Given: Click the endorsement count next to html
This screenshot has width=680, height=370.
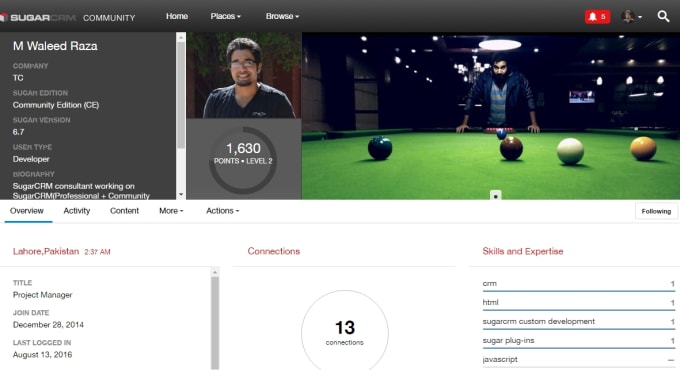Looking at the screenshot, I should click(x=672, y=303).
